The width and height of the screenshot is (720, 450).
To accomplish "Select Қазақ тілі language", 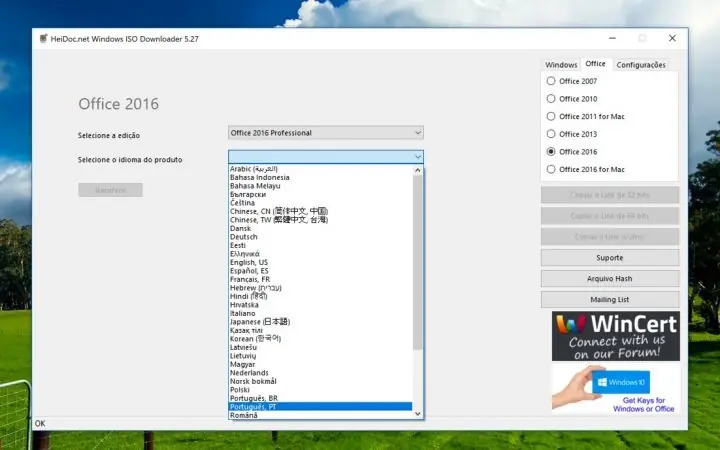I will click(x=321, y=330).
